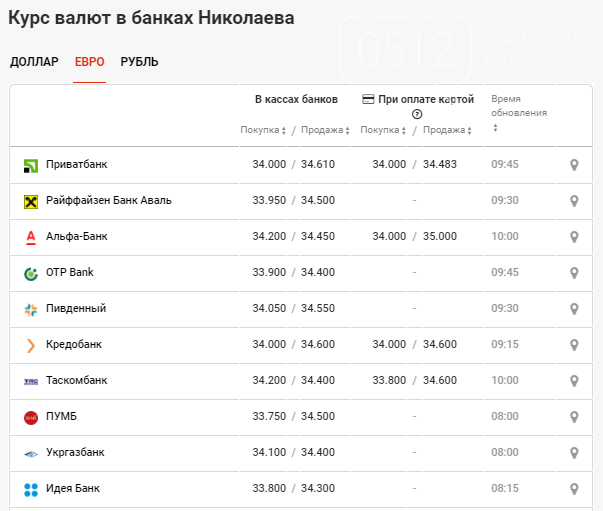Click the Privatbank logo icon
The width and height of the screenshot is (603, 511).
[x=30, y=165]
